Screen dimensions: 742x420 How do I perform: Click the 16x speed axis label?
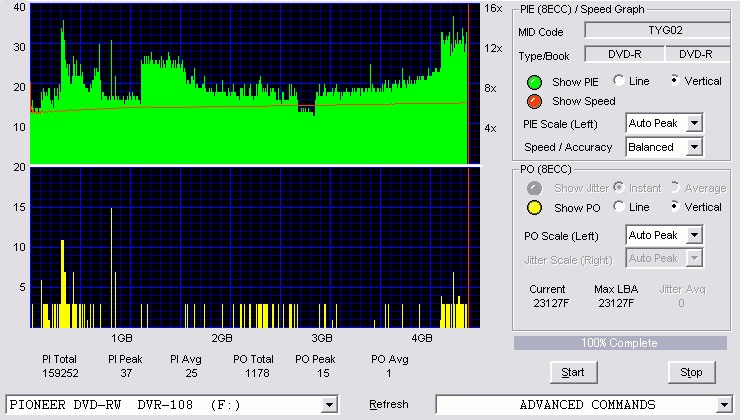coord(493,9)
